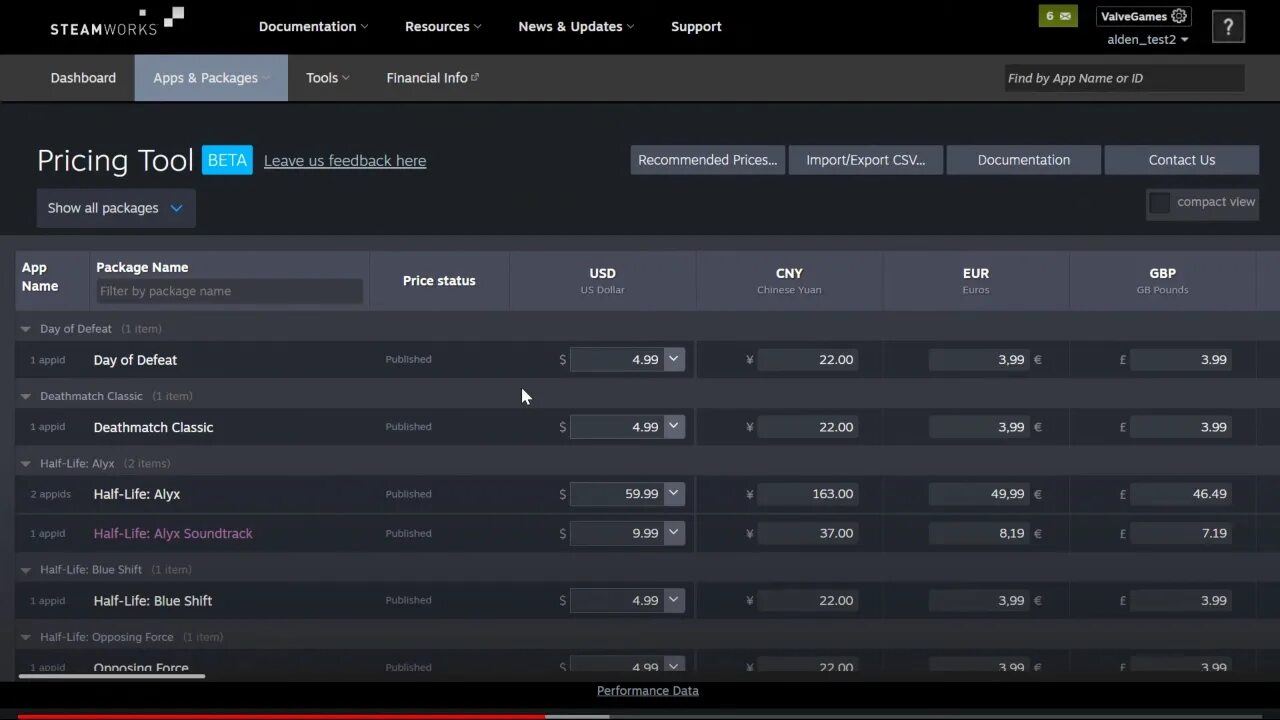Click the 2 appids label for Alyx
This screenshot has height=720, width=1280.
pyautogui.click(x=50, y=494)
